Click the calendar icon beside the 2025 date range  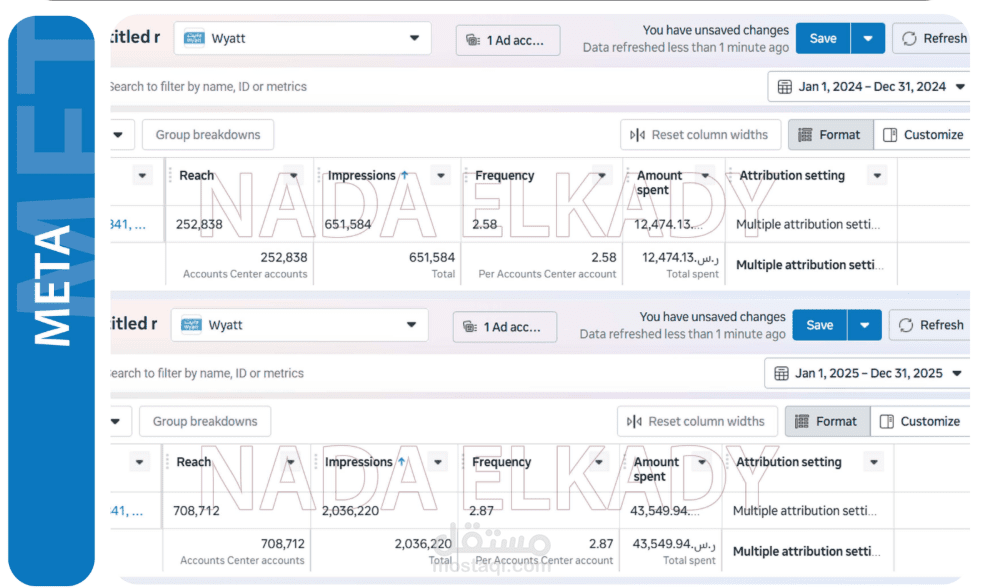pos(781,373)
